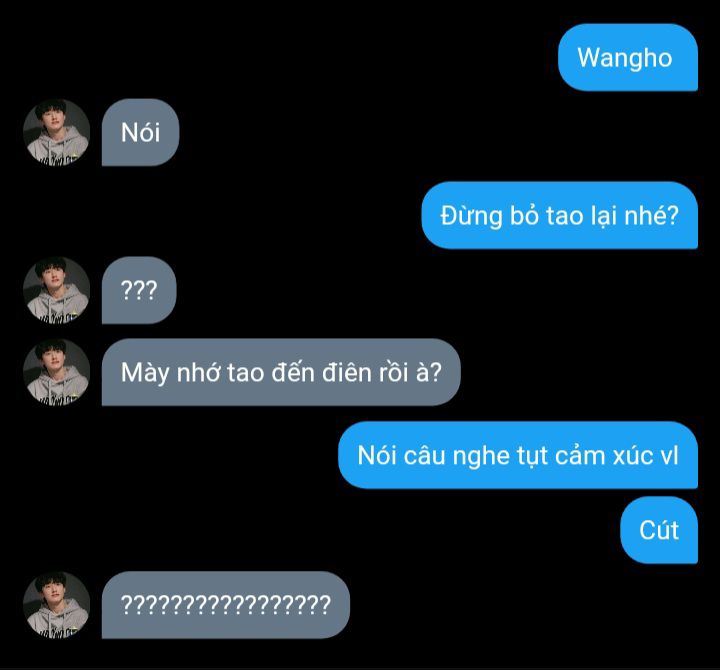The image size is (720, 670).
Task: Click the word 'à?' ending the gray message
Action: [428, 372]
